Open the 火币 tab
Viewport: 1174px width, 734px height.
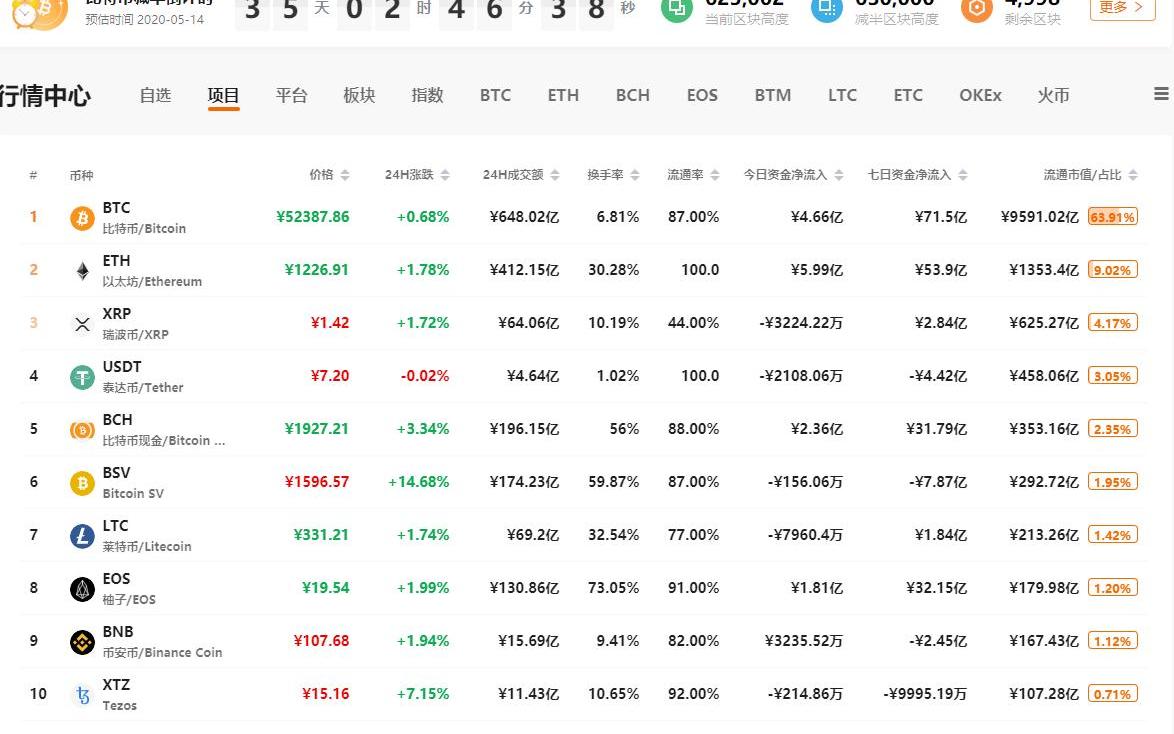coord(1053,95)
